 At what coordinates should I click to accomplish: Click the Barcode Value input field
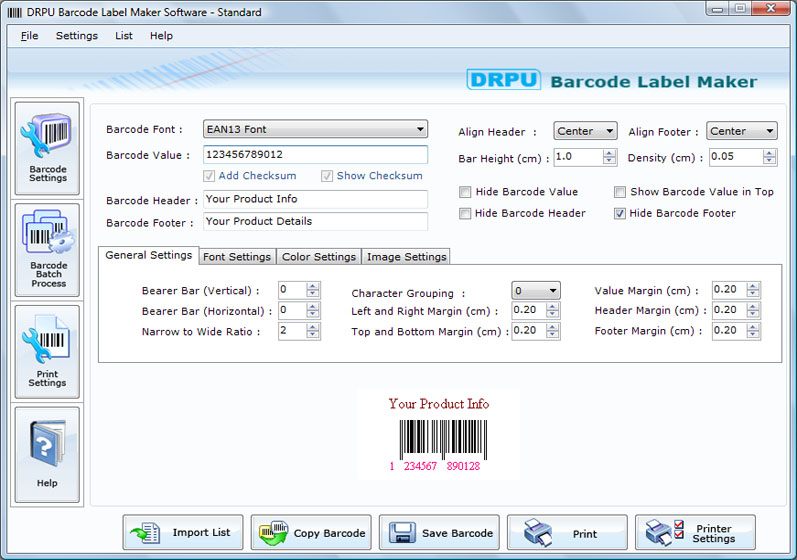coord(315,154)
